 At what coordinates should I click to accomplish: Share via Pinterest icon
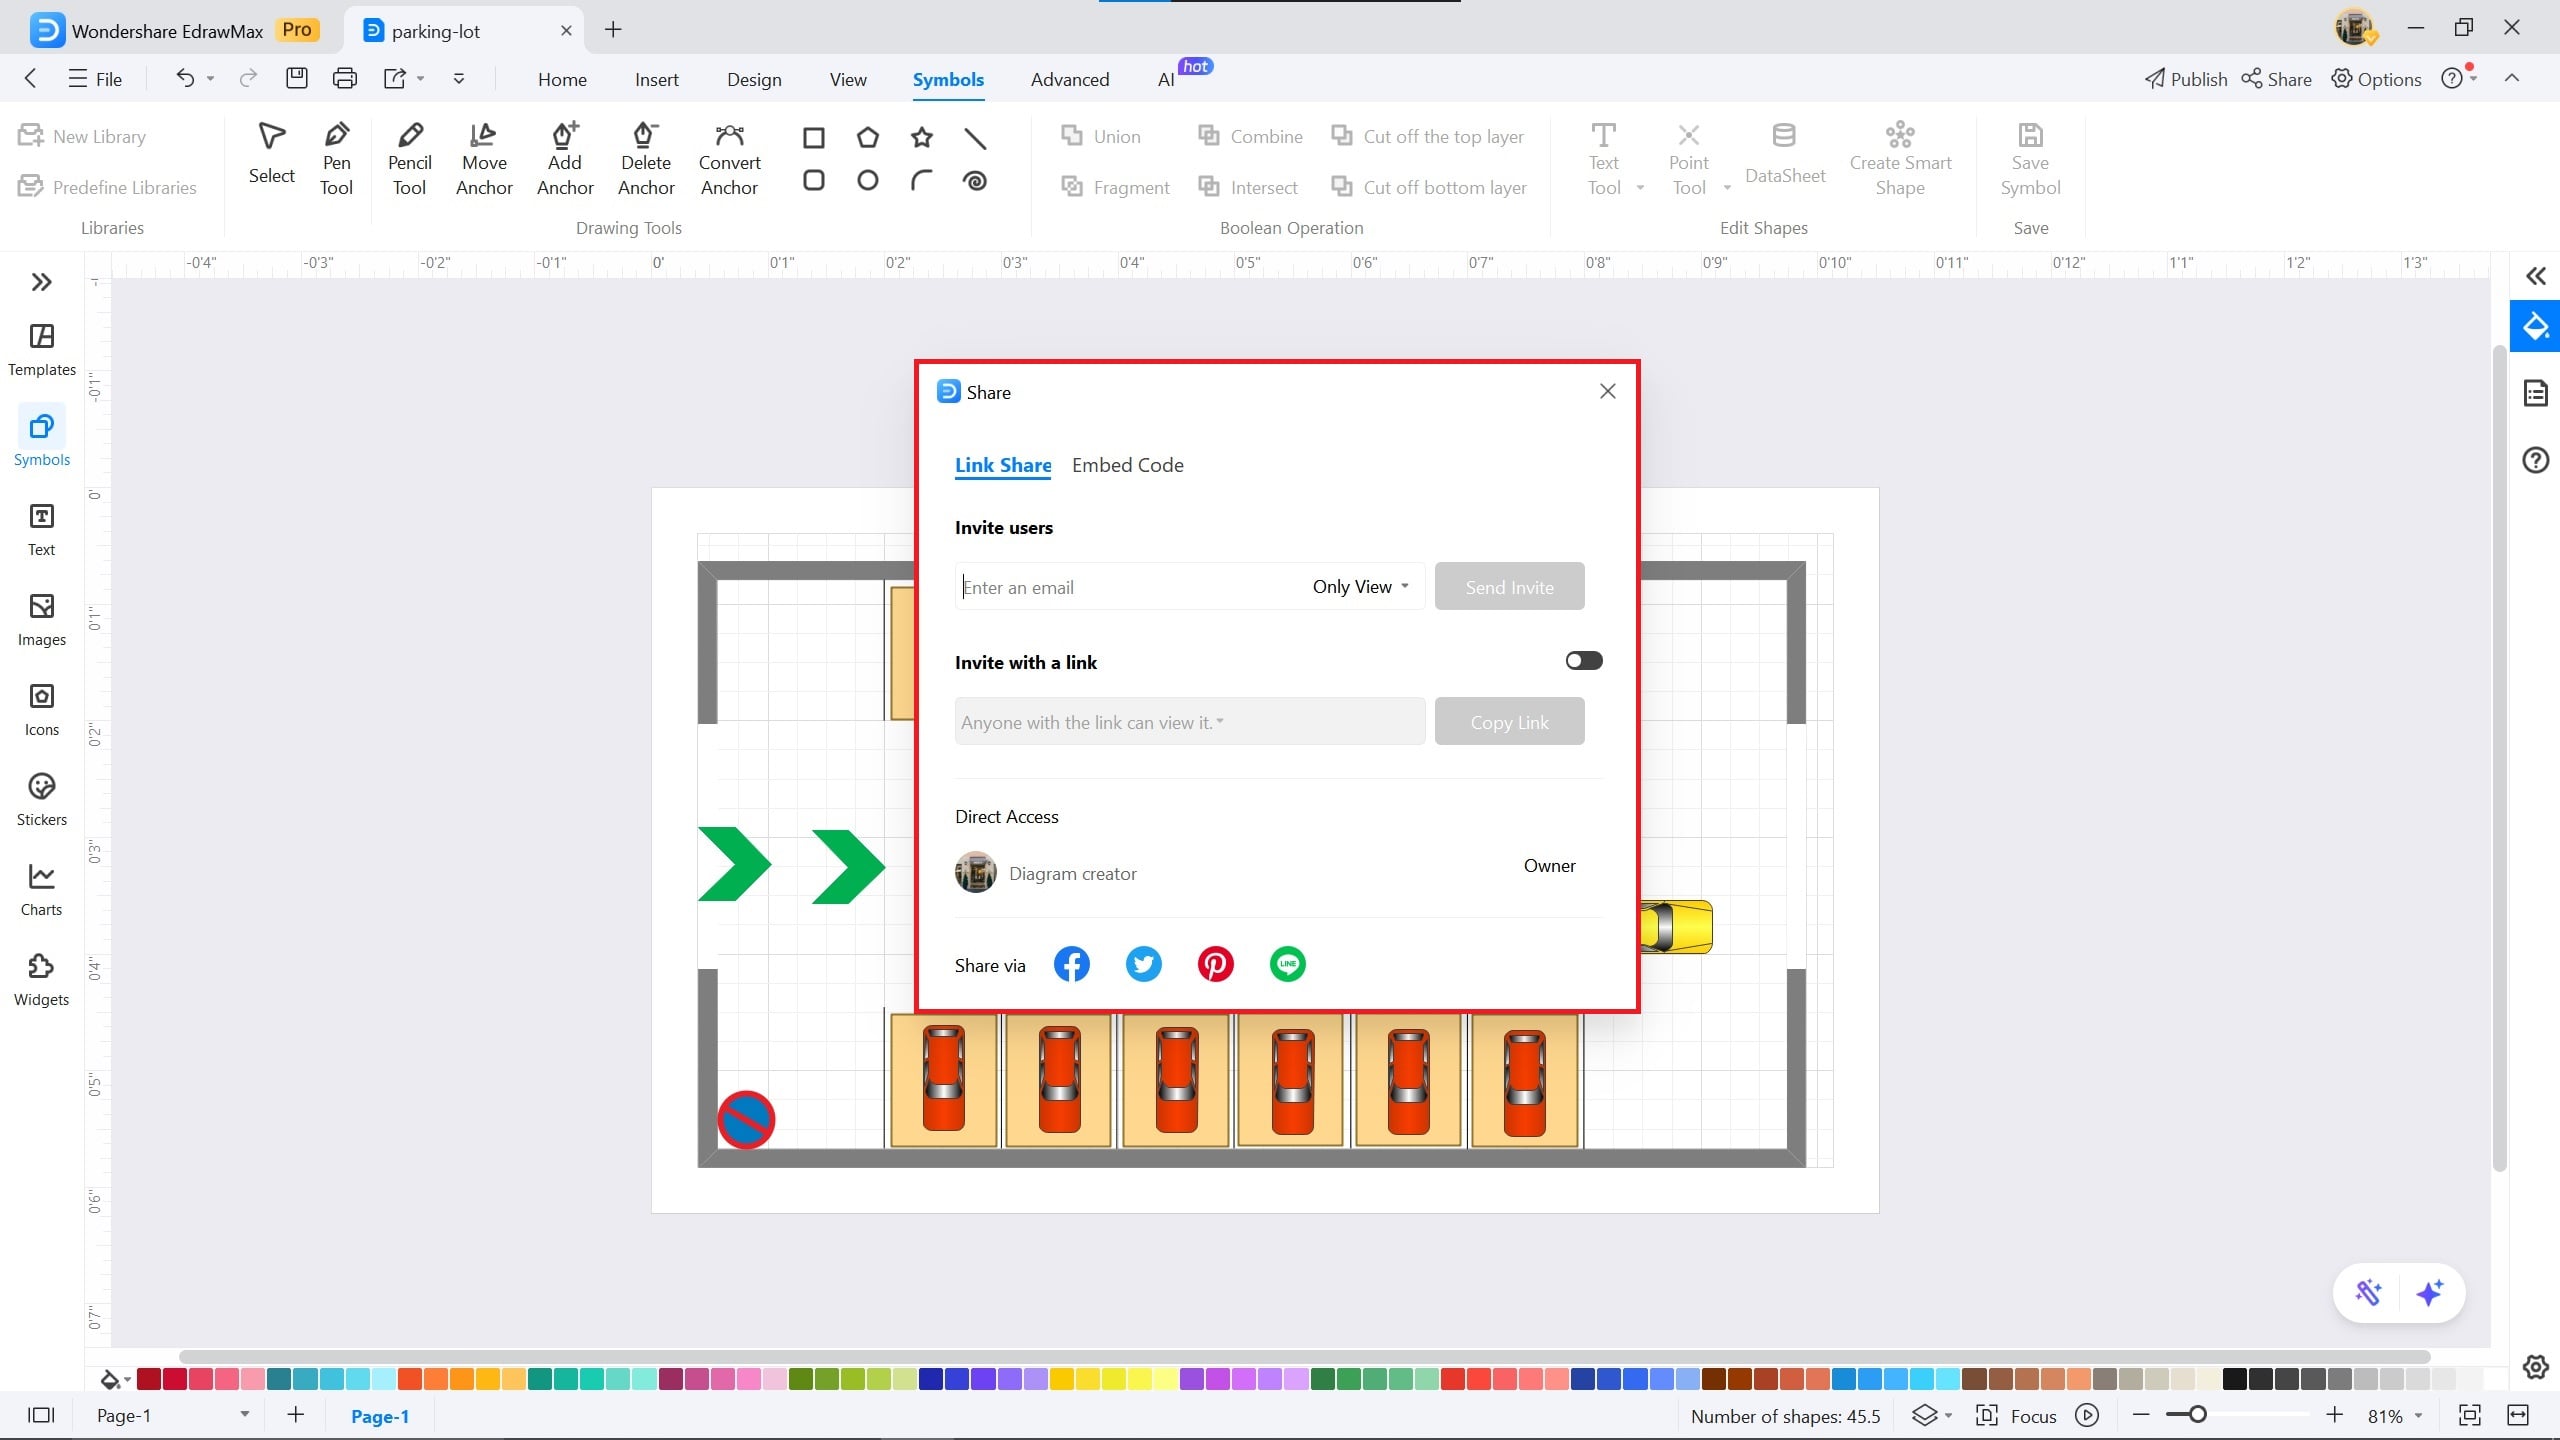(x=1215, y=964)
